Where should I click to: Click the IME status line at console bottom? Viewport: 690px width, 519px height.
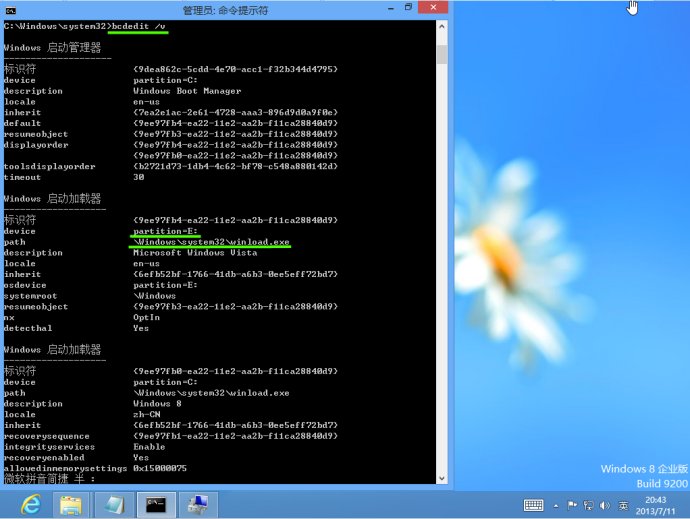pyautogui.click(x=49, y=479)
